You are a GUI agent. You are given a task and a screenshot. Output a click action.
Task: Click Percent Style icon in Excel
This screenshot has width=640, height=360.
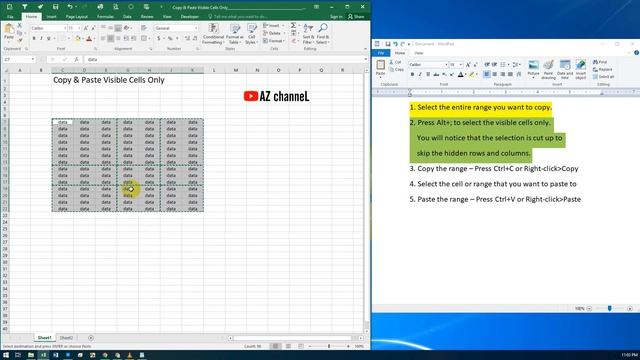(170, 38)
